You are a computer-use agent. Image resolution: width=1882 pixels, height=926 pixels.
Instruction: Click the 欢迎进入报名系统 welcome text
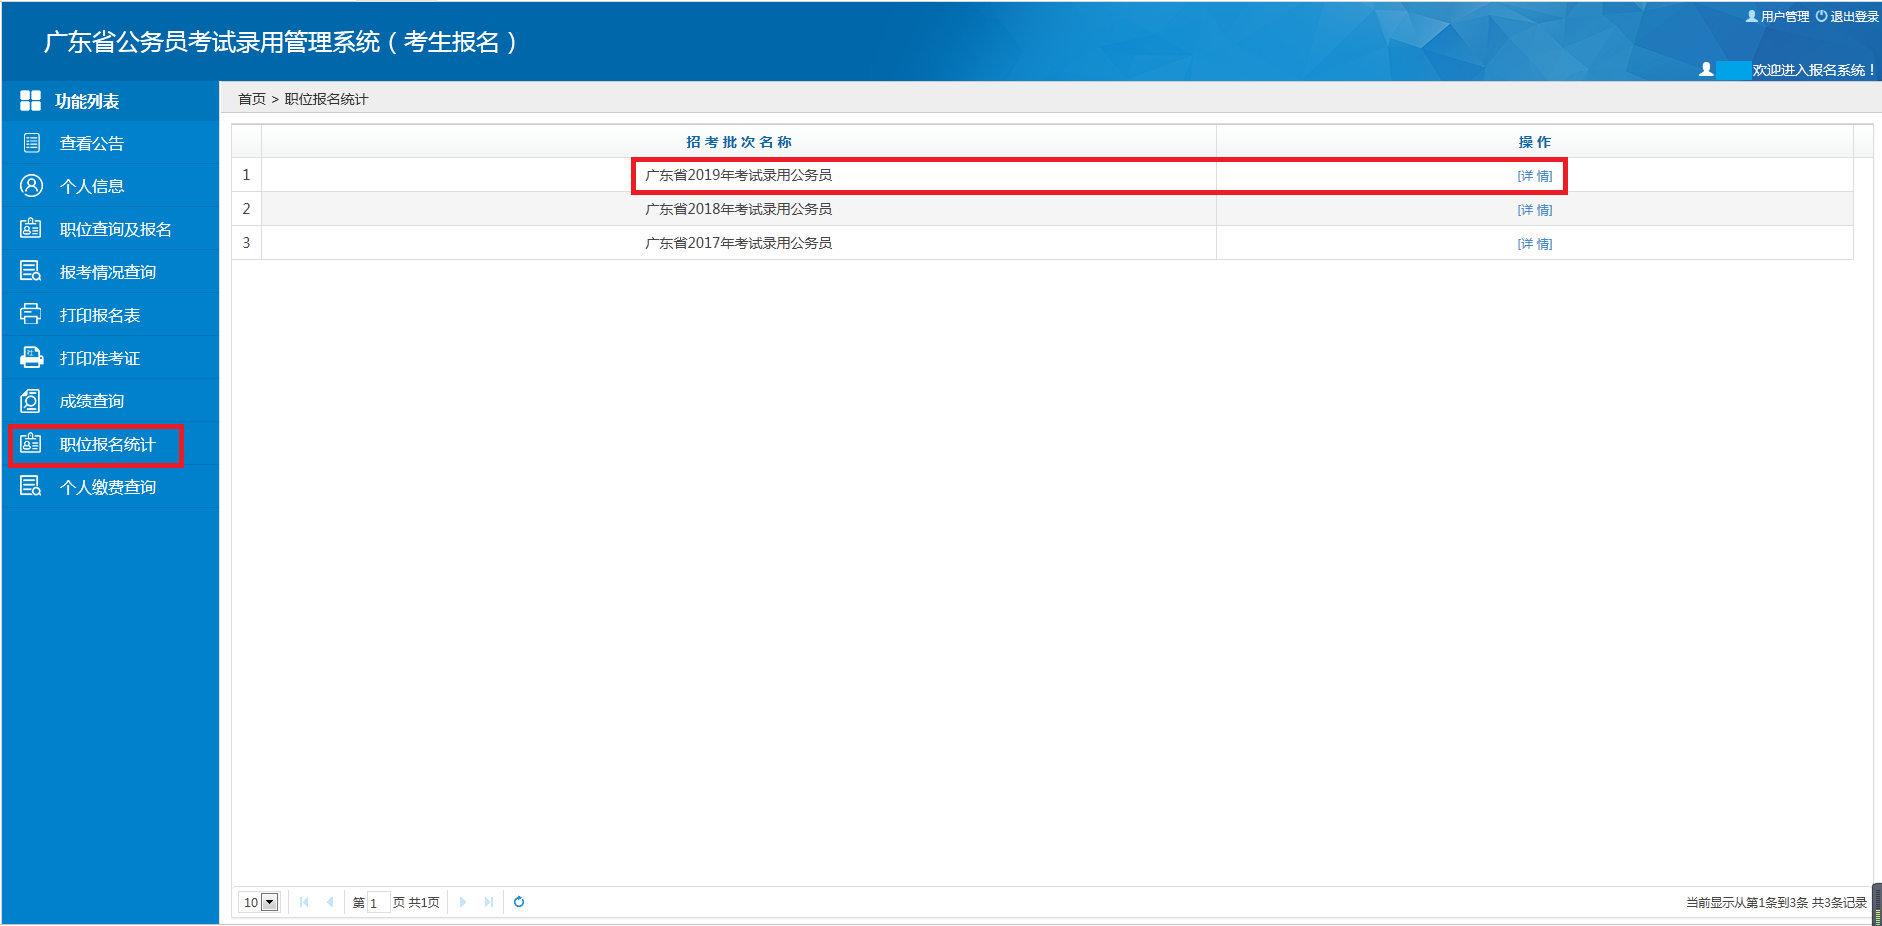1813,70
